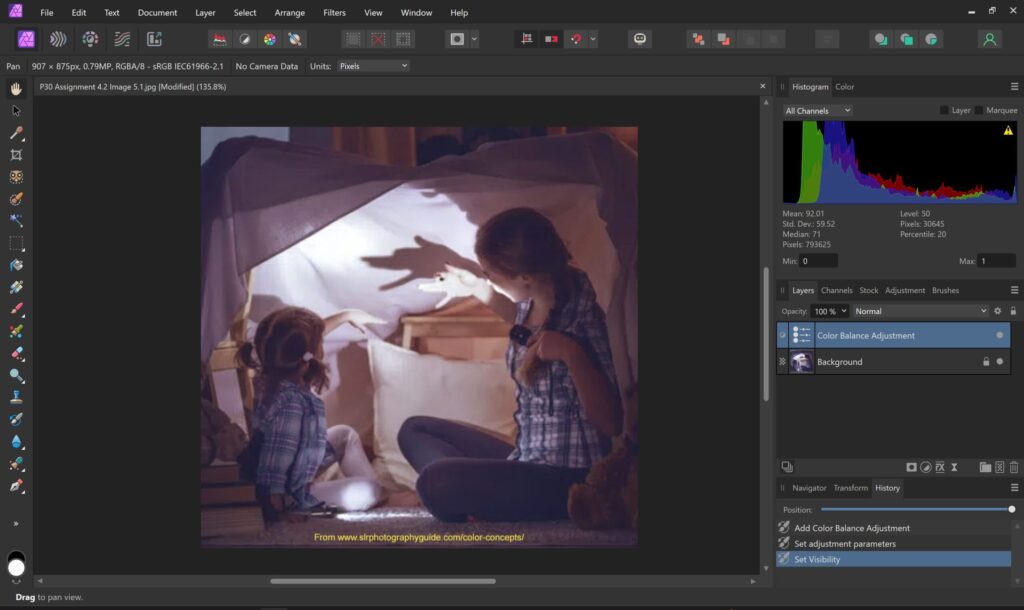The height and width of the screenshot is (610, 1024).
Task: Open the Layer Effects fx icon
Action: pyautogui.click(x=940, y=467)
